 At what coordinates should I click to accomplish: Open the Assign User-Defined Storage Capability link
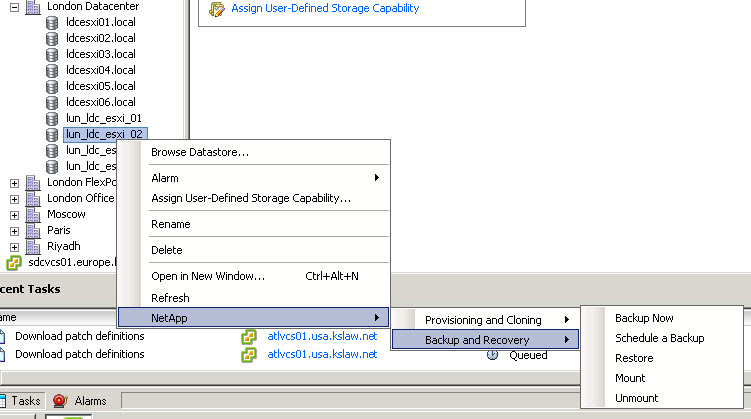325,9
